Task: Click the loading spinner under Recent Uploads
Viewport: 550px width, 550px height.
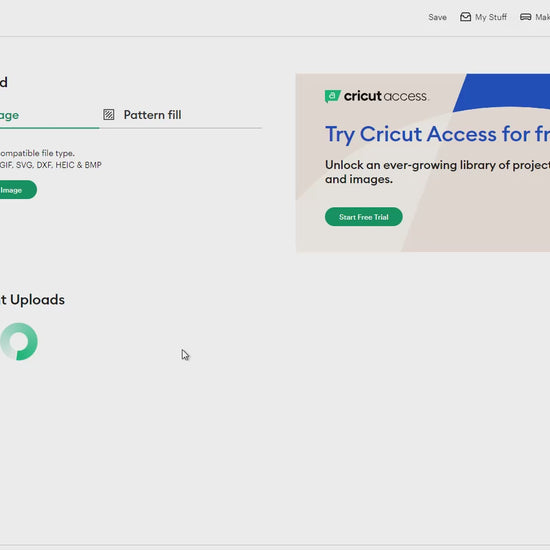Action: (19, 341)
